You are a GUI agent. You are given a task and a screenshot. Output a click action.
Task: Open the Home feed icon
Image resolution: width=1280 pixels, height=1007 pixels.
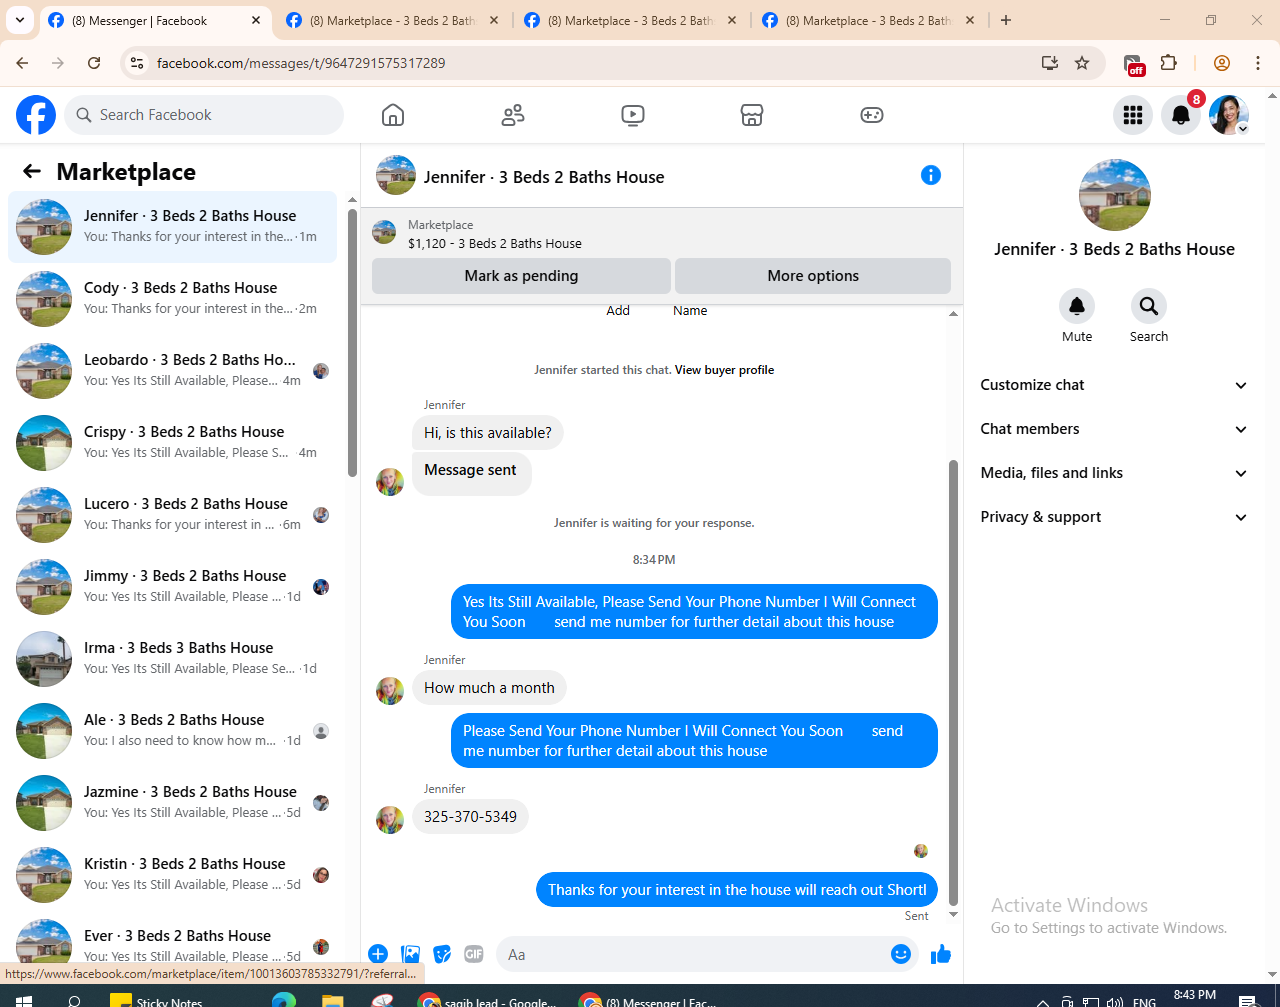tap(393, 115)
